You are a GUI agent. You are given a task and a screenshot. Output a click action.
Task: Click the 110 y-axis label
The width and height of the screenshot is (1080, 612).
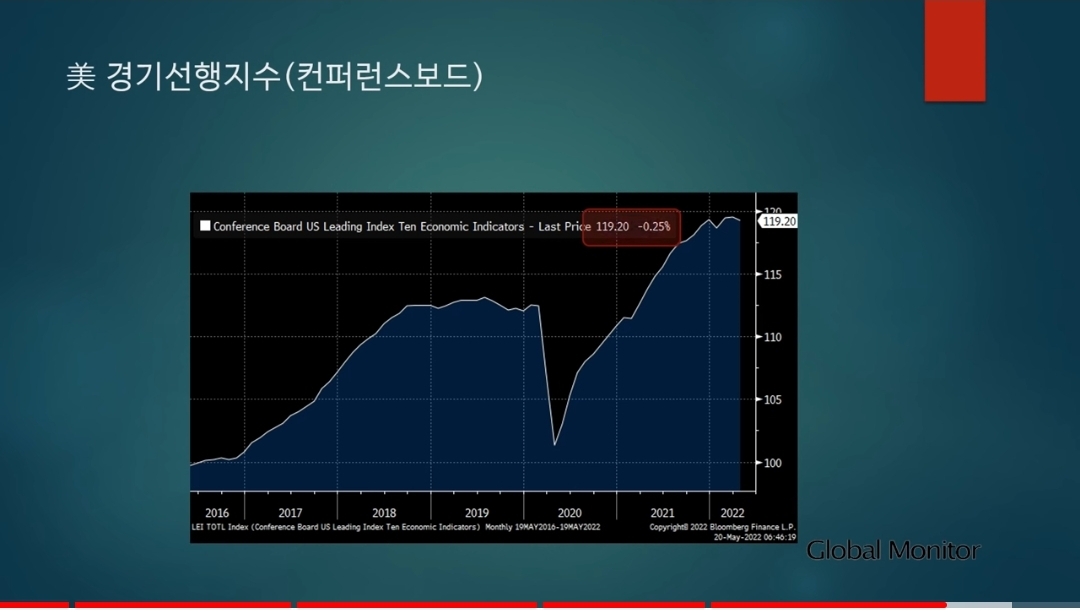tap(773, 337)
